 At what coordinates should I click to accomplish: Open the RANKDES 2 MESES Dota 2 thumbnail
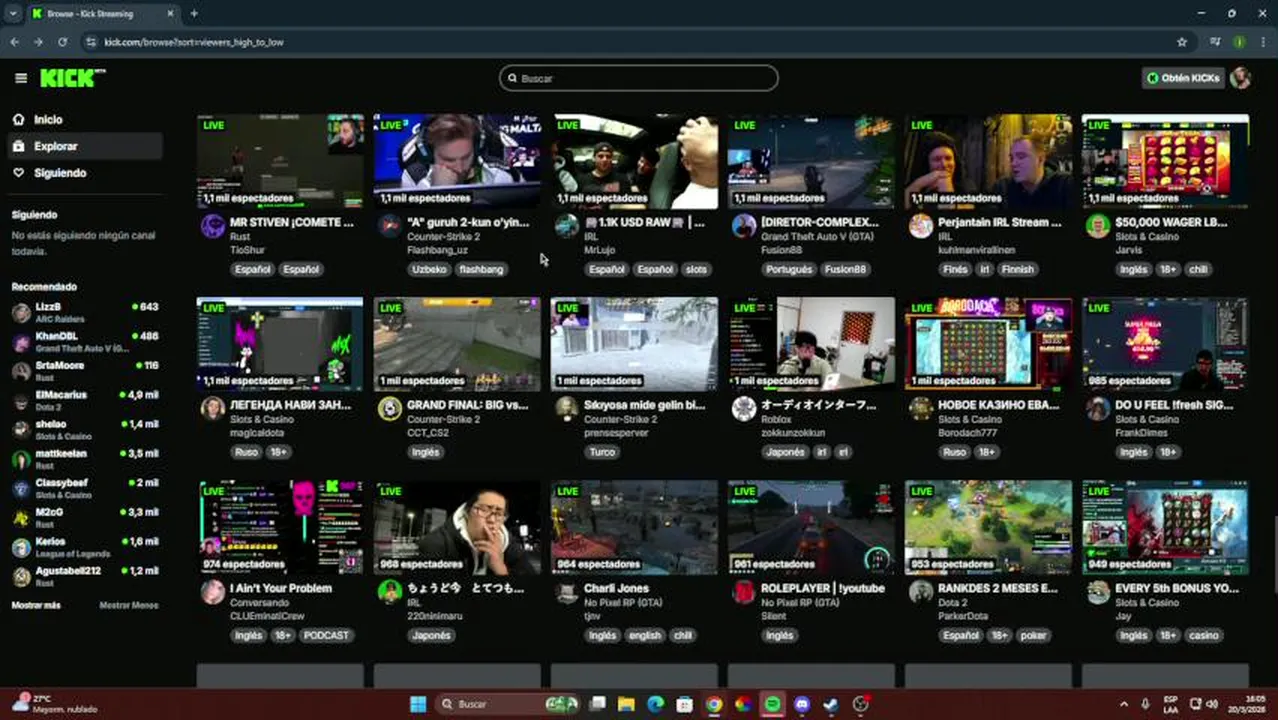(x=988, y=527)
